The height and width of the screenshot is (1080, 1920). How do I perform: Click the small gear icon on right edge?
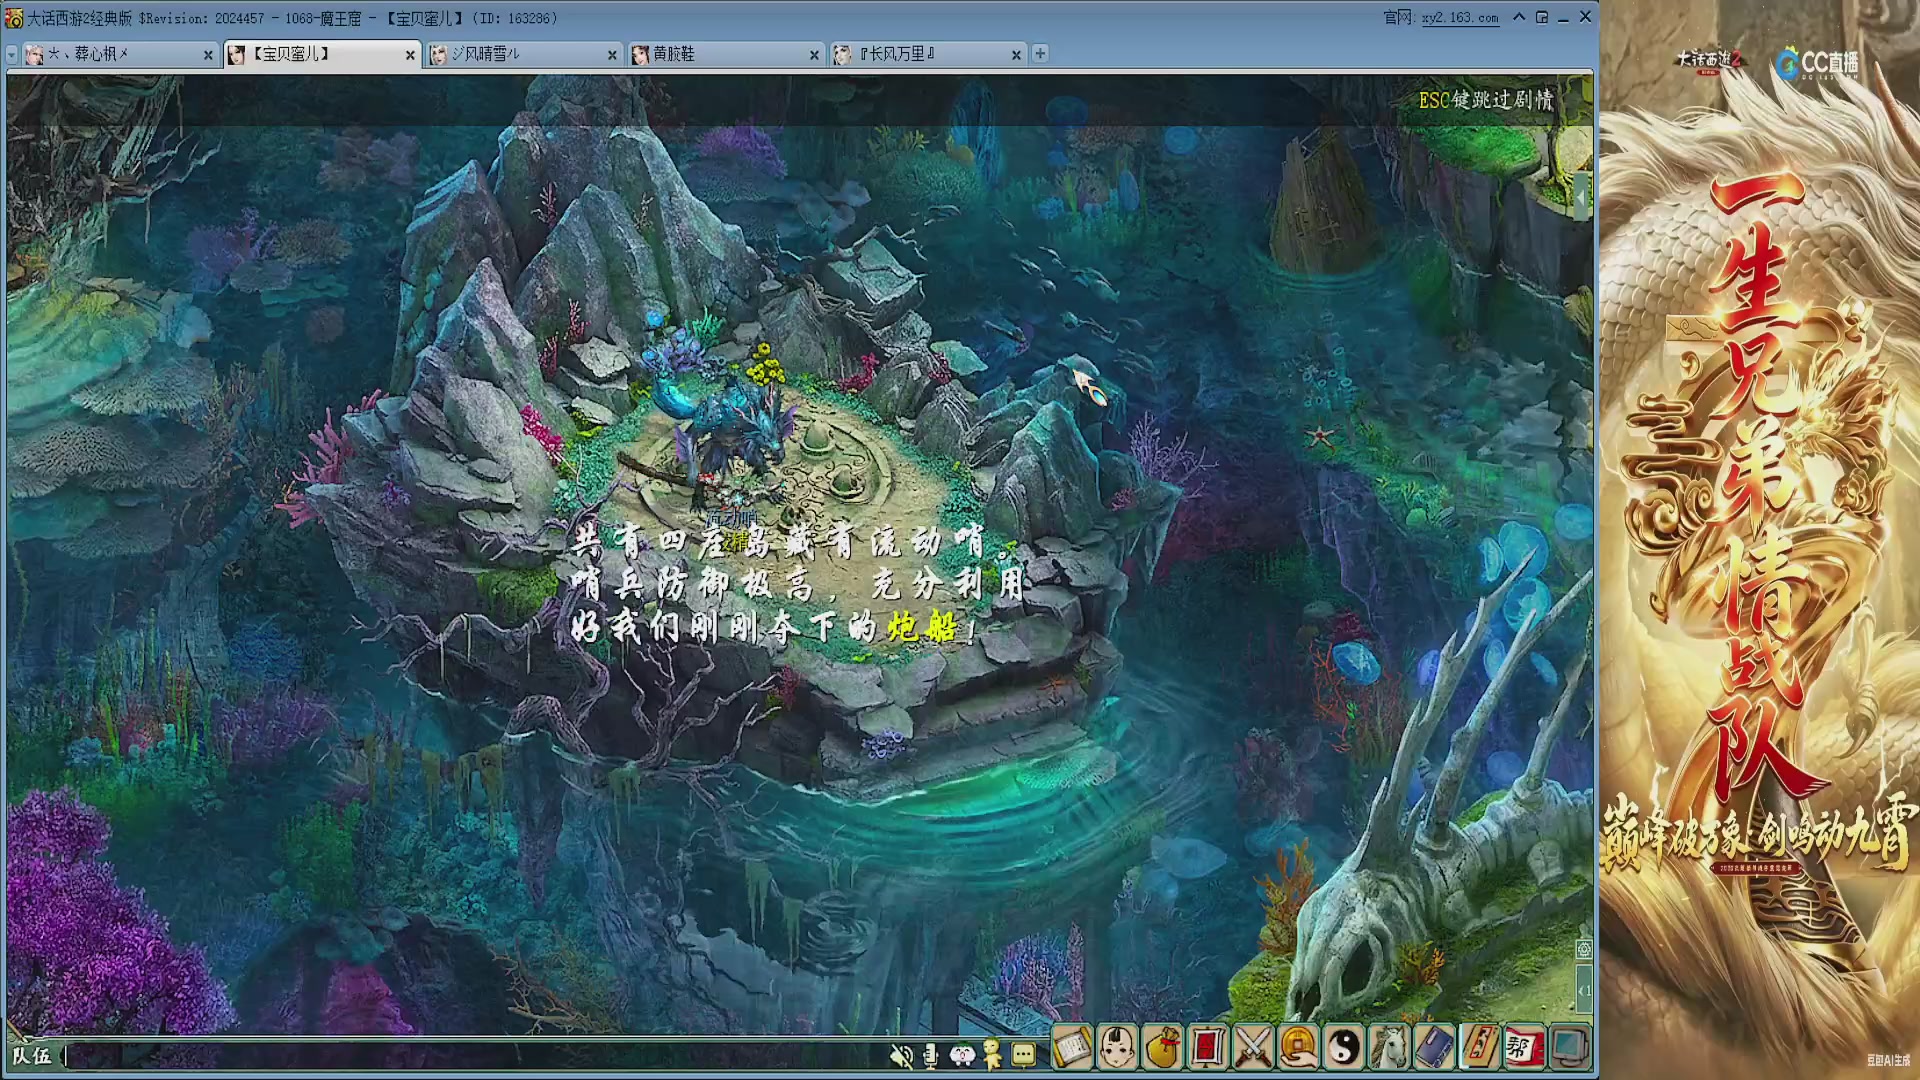[1584, 948]
